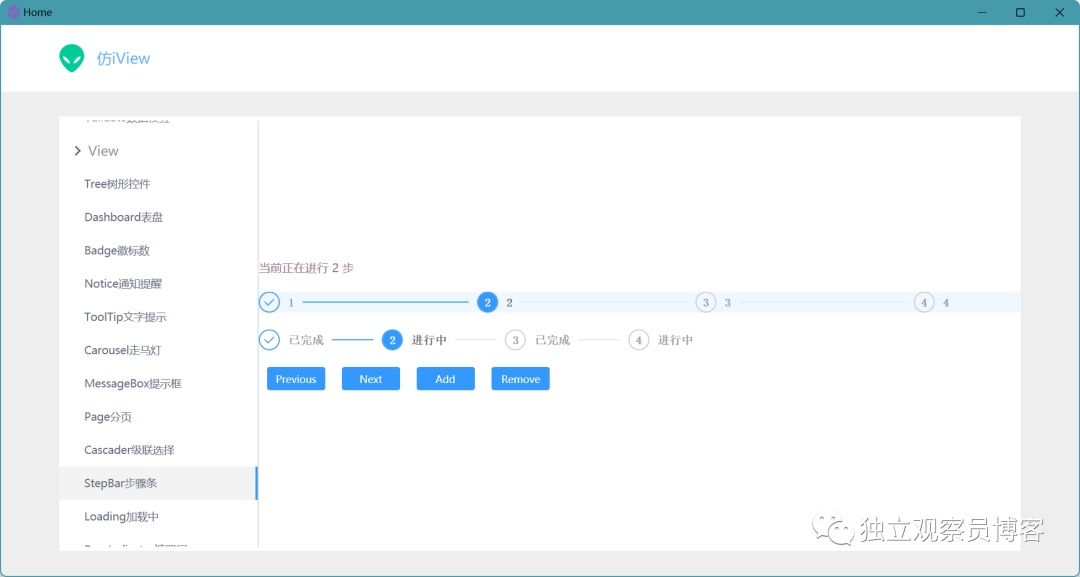Click the step 3 circle beside second 已完成

pos(515,340)
